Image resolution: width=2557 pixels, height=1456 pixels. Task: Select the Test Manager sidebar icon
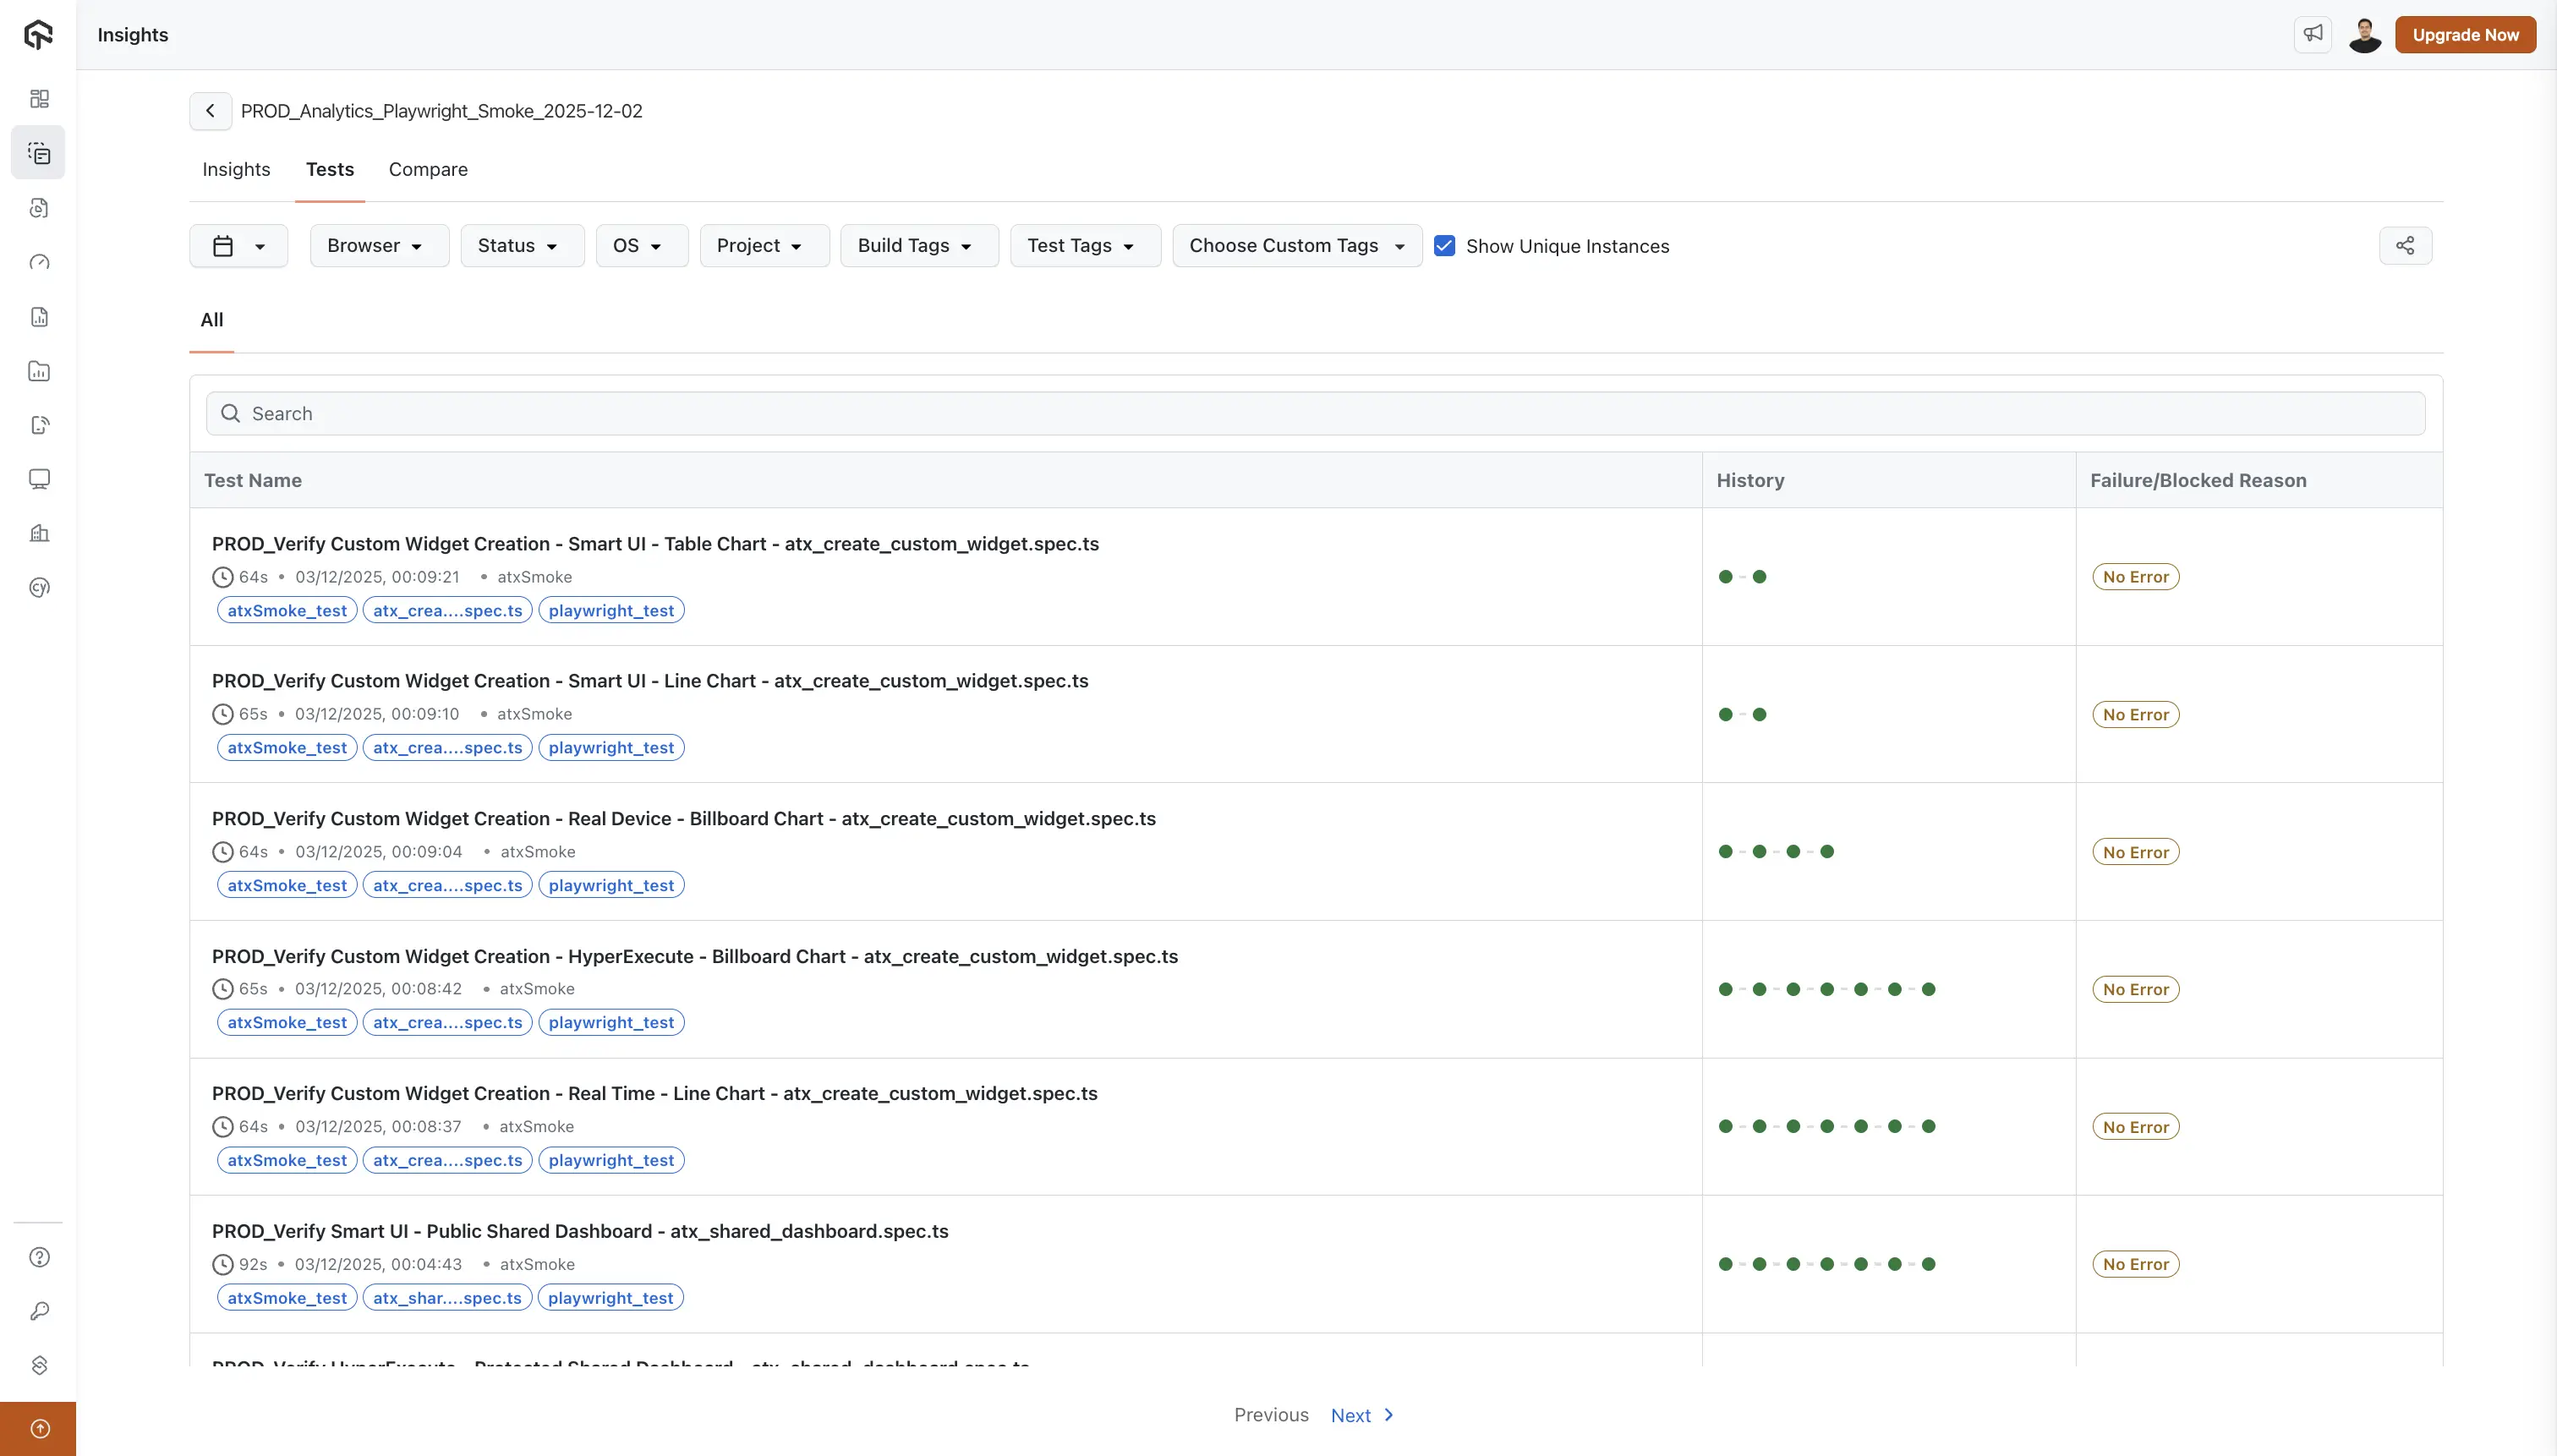(39, 152)
